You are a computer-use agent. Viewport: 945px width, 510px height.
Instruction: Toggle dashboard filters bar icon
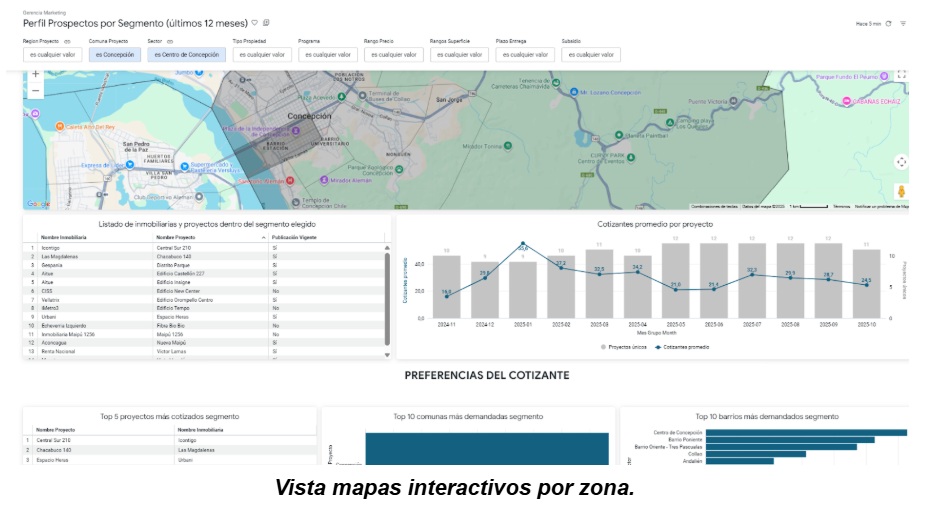tap(903, 24)
